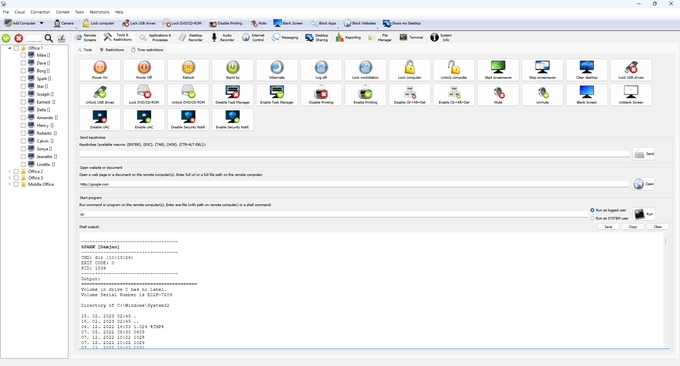Screen dimensions: 680x366
Task: Collapse the Office 1 tree group
Action: coord(10,48)
